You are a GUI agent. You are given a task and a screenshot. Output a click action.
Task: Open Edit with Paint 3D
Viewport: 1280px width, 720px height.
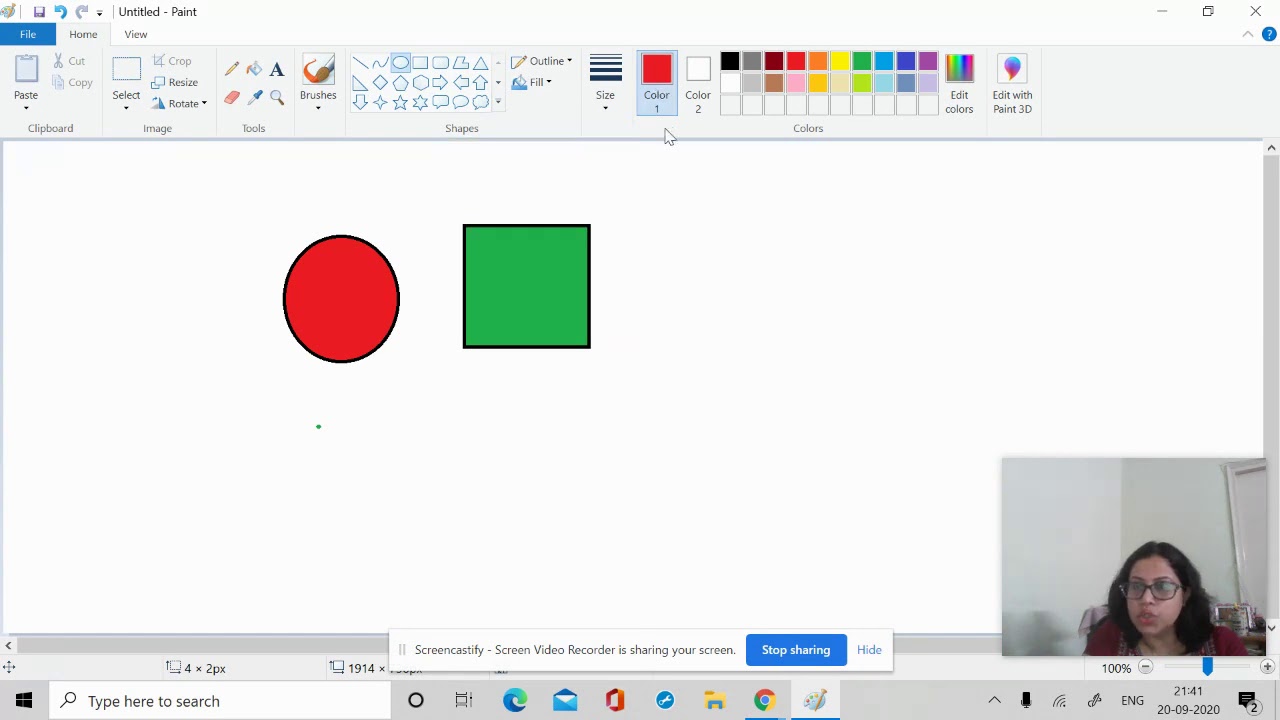point(1012,84)
